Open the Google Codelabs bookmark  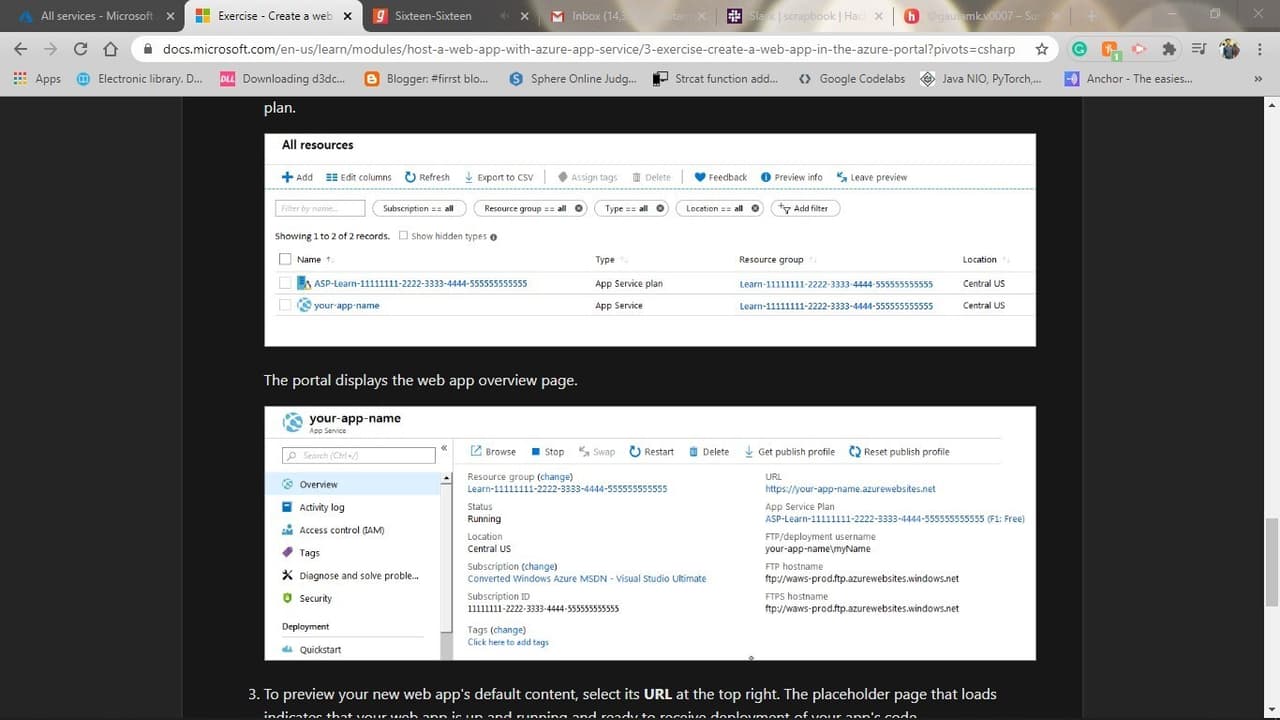[x=851, y=79]
